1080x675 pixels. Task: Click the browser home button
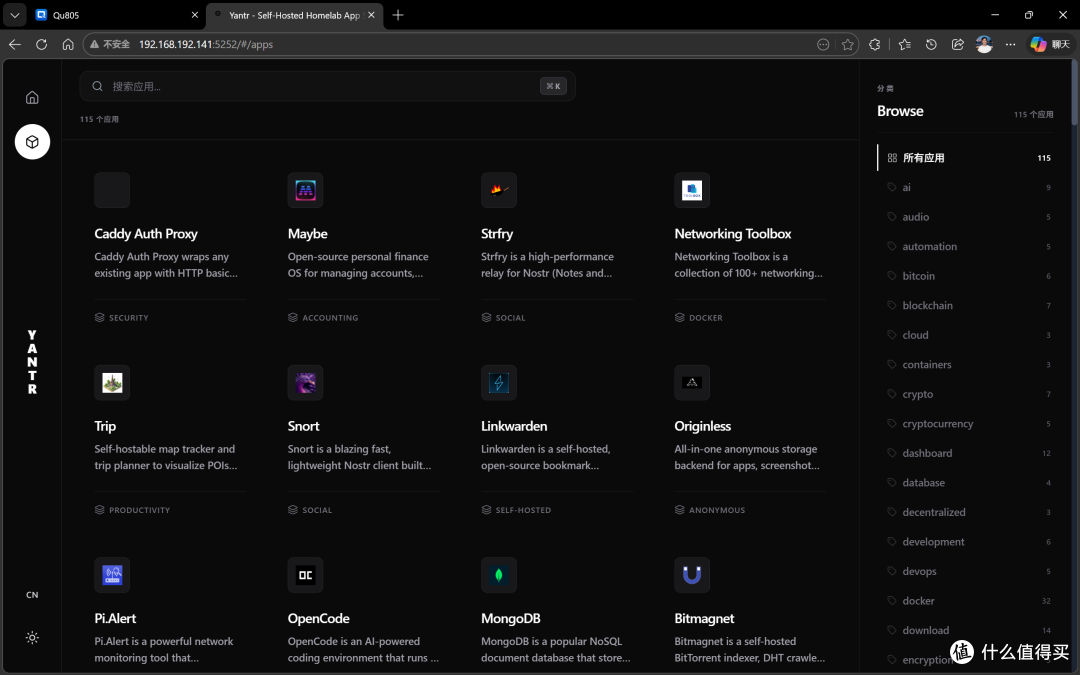coord(68,44)
